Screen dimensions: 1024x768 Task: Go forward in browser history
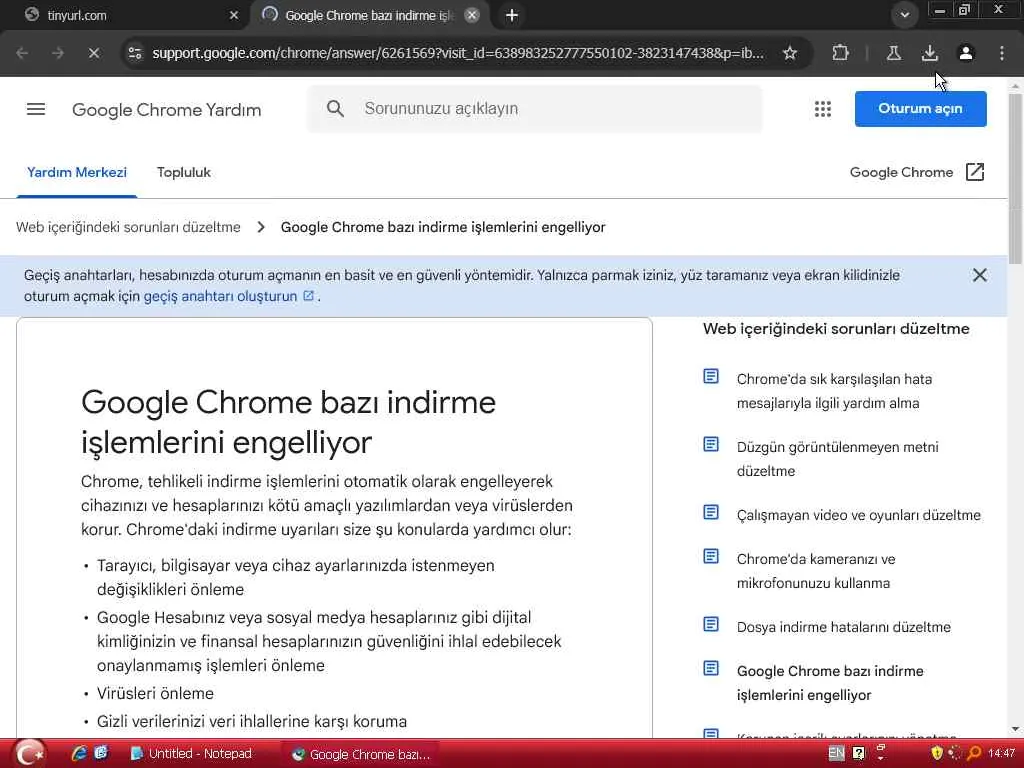[x=57, y=53]
